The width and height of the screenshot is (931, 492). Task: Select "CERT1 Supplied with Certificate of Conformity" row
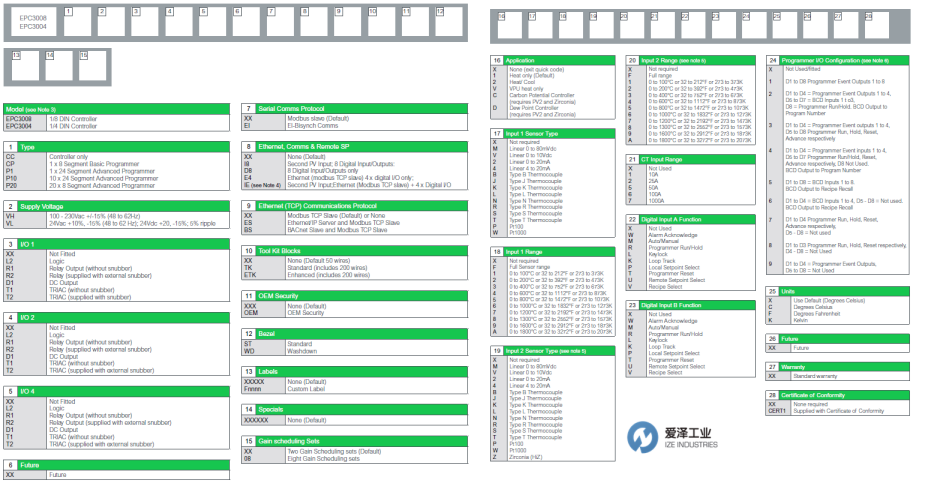[x=838, y=411]
